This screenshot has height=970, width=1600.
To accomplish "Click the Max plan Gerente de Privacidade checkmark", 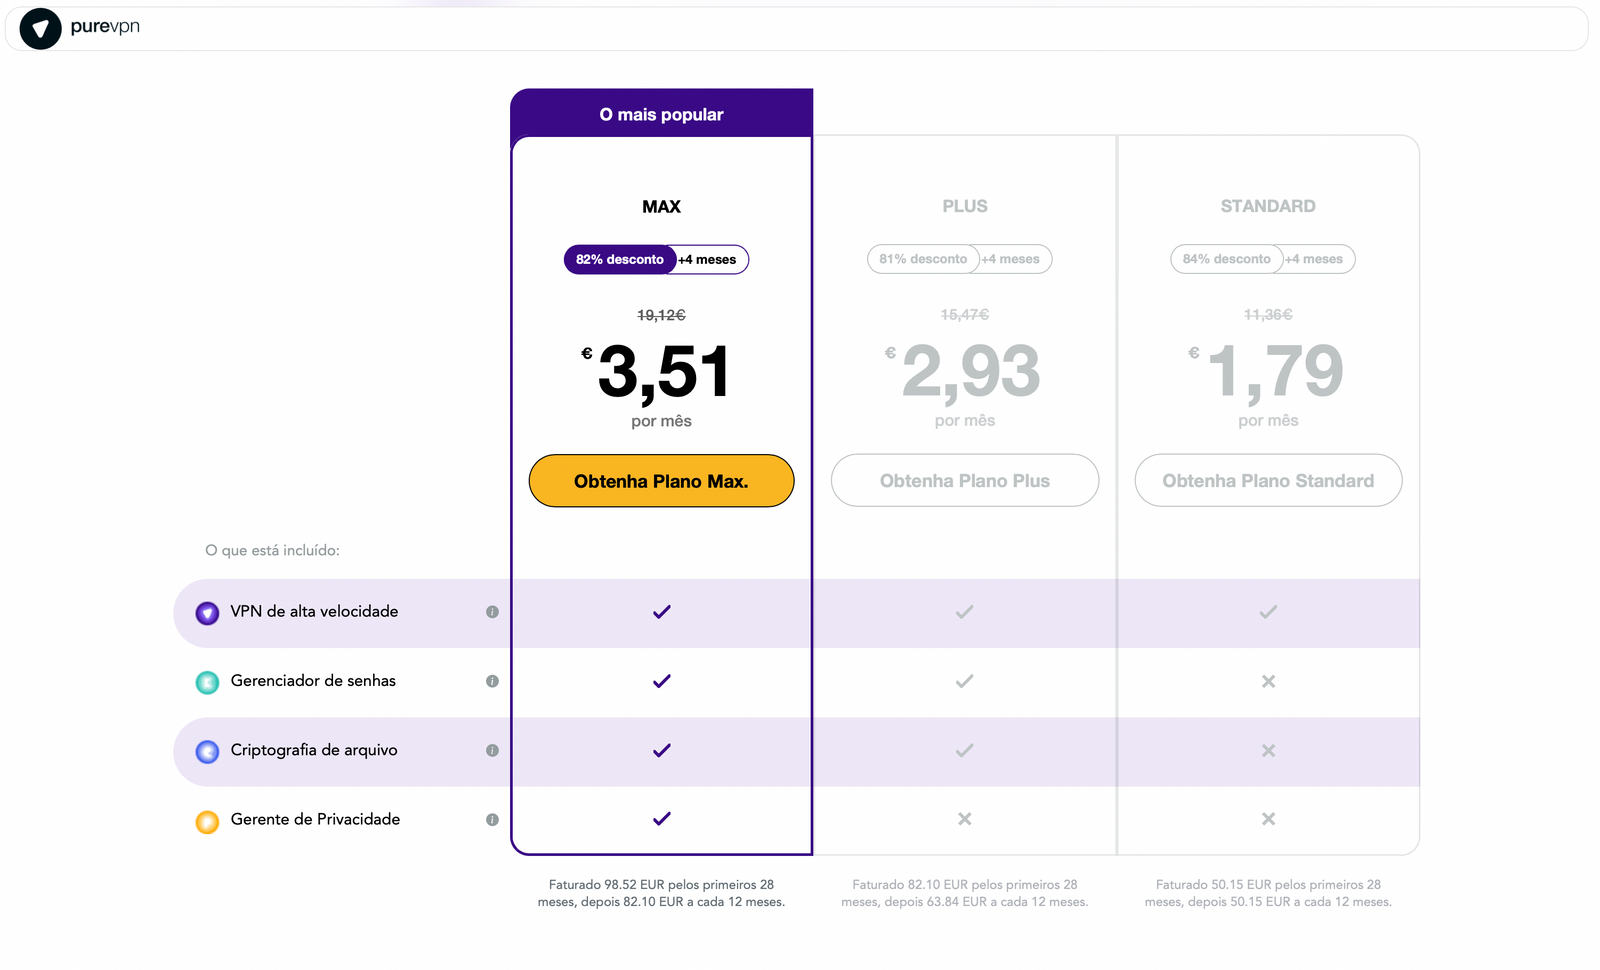I will click(x=661, y=819).
